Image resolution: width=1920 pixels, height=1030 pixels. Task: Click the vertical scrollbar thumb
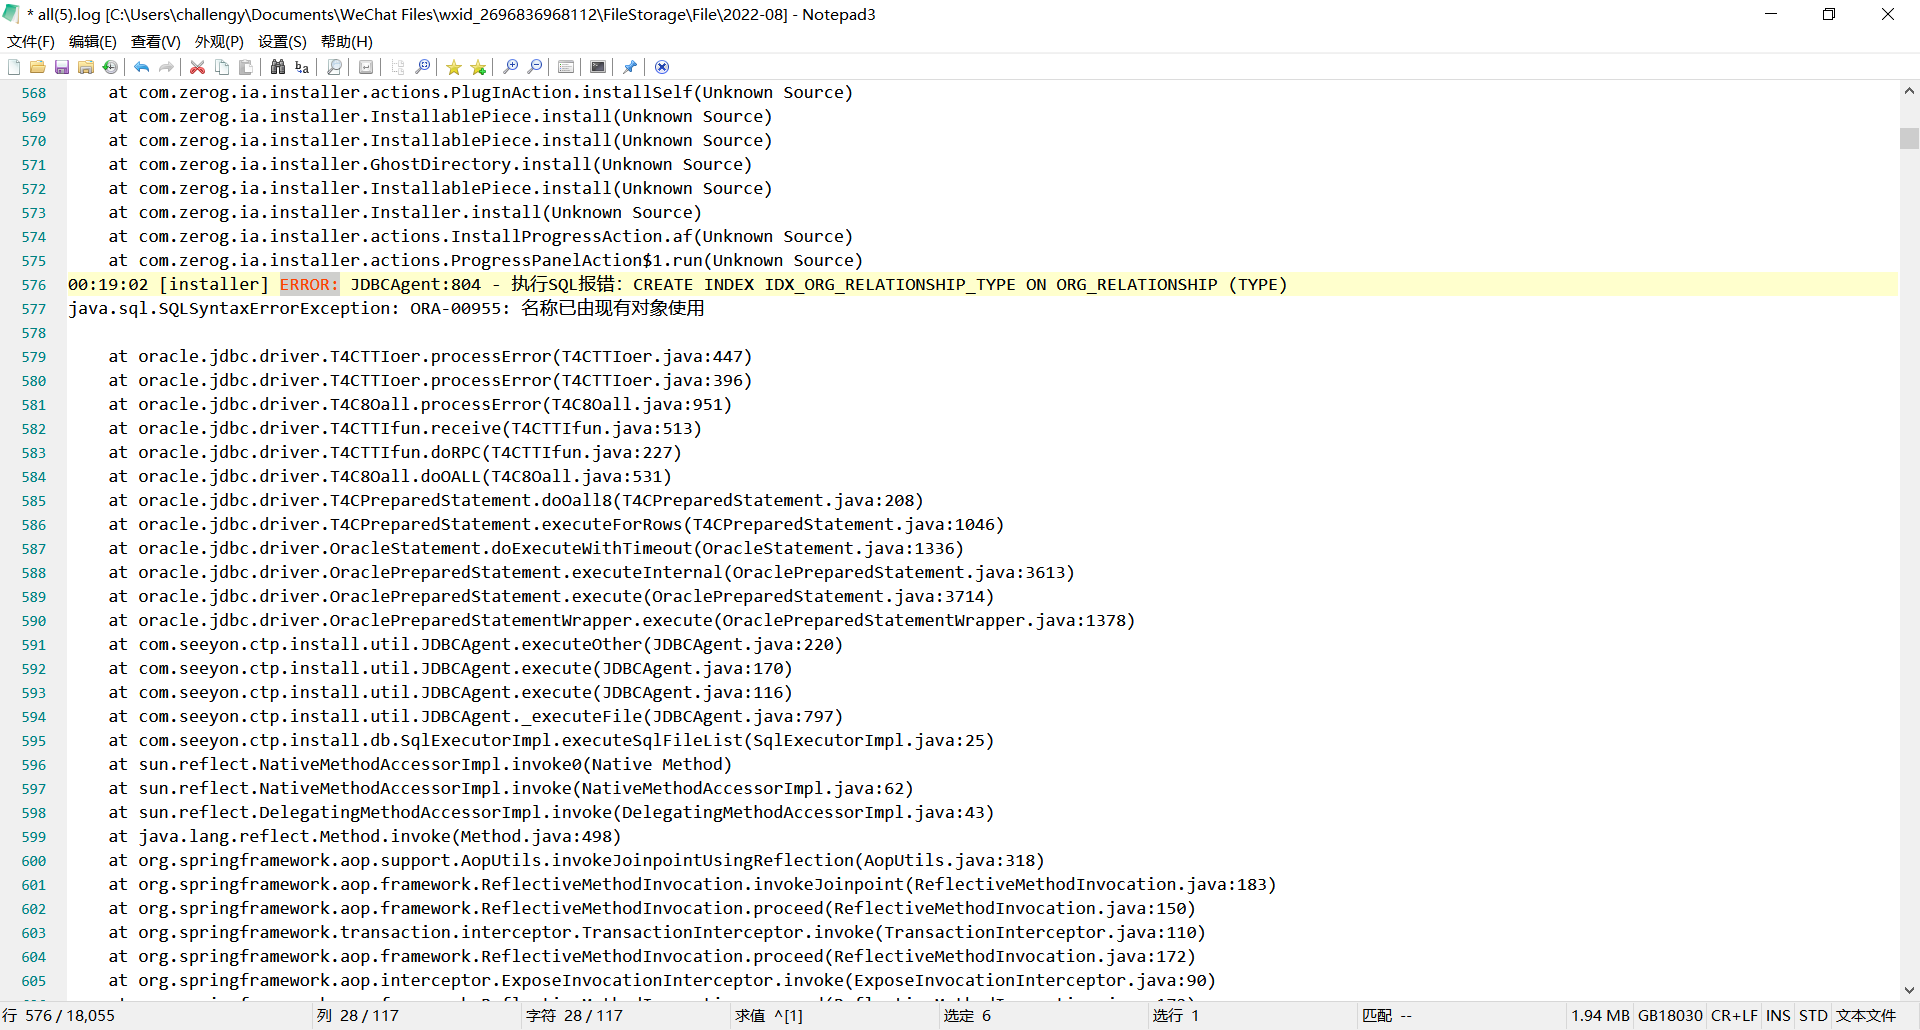pyautogui.click(x=1909, y=138)
